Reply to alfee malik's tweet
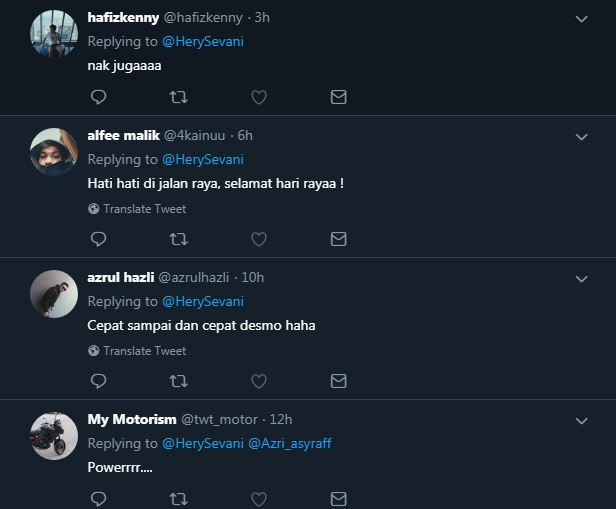 pyautogui.click(x=98, y=239)
